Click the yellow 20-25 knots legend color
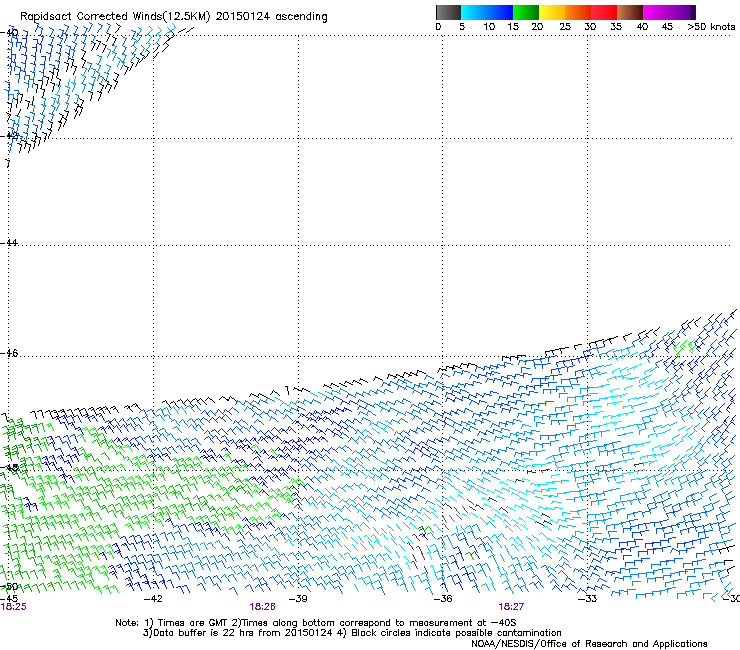 coord(552,12)
